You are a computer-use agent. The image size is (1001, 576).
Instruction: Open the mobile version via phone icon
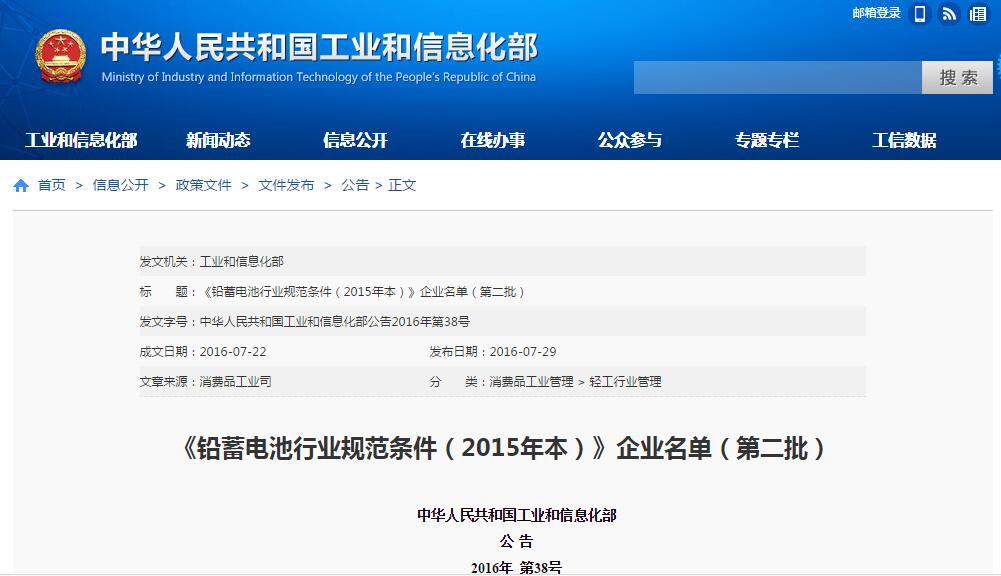(x=918, y=15)
